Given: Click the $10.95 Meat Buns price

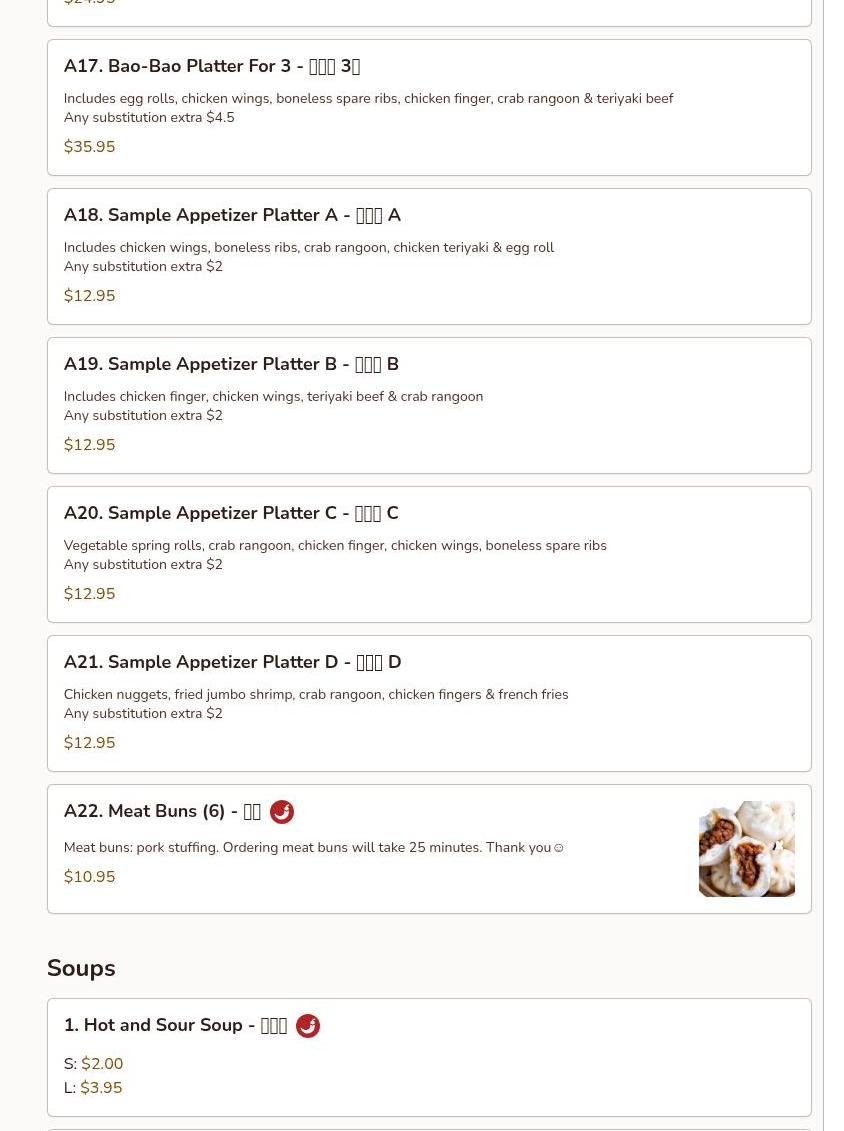Looking at the screenshot, I should click(89, 876).
